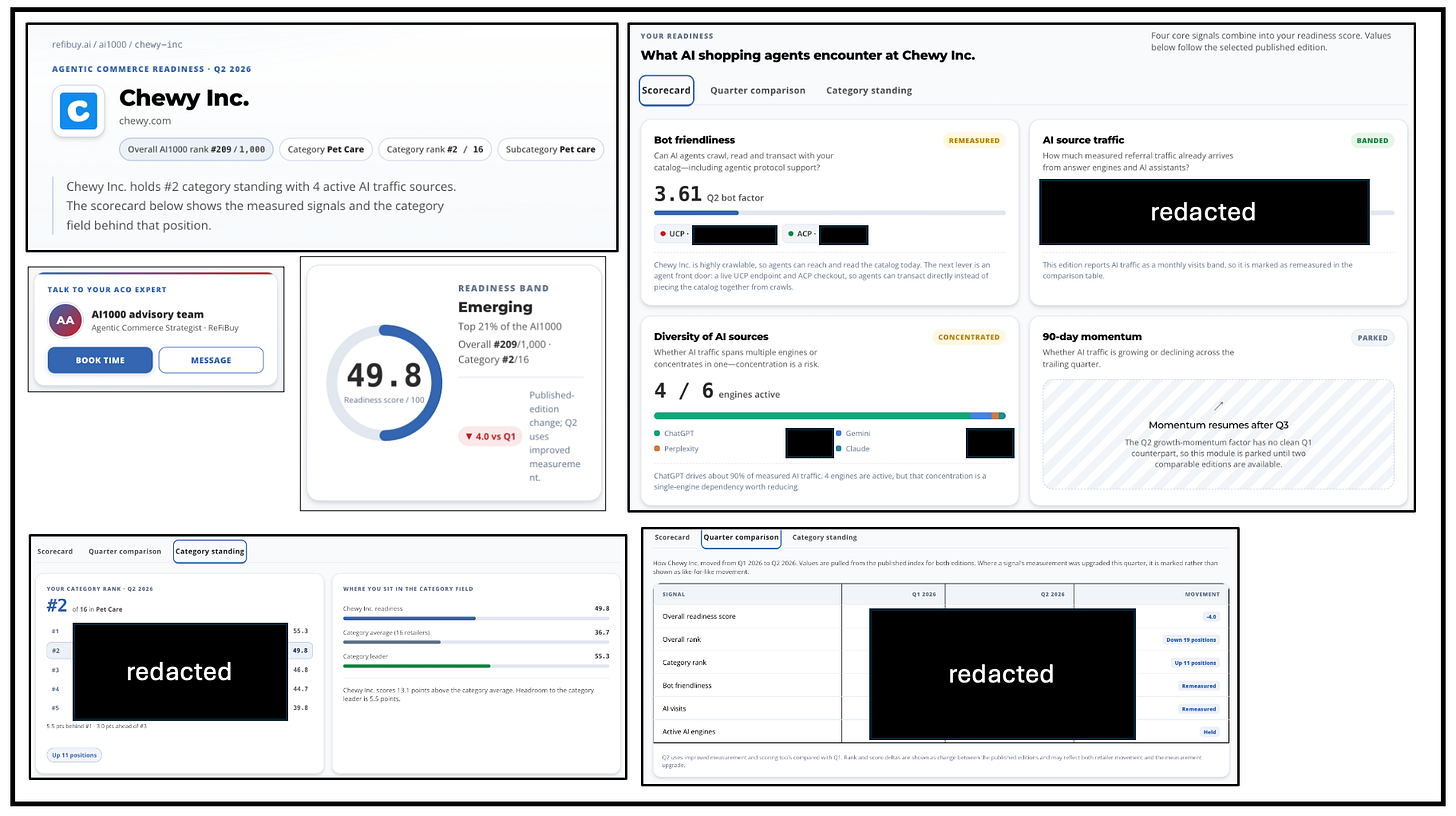Select the #1 row in the category rank list
This screenshot has height=816, width=1456.
click(x=180, y=631)
